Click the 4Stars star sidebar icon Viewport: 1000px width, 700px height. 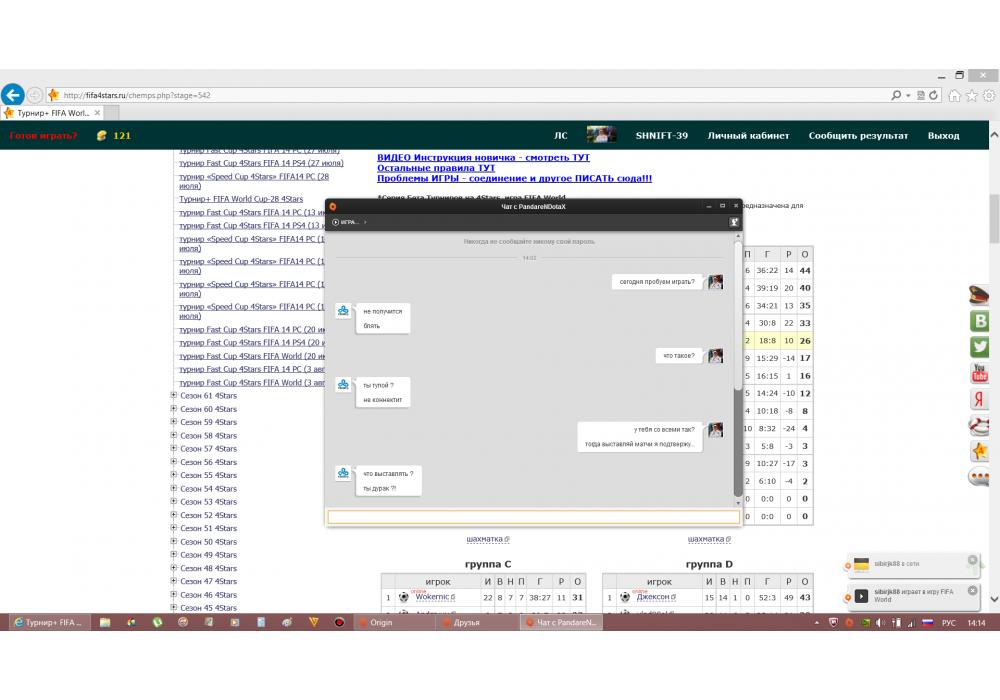(979, 451)
